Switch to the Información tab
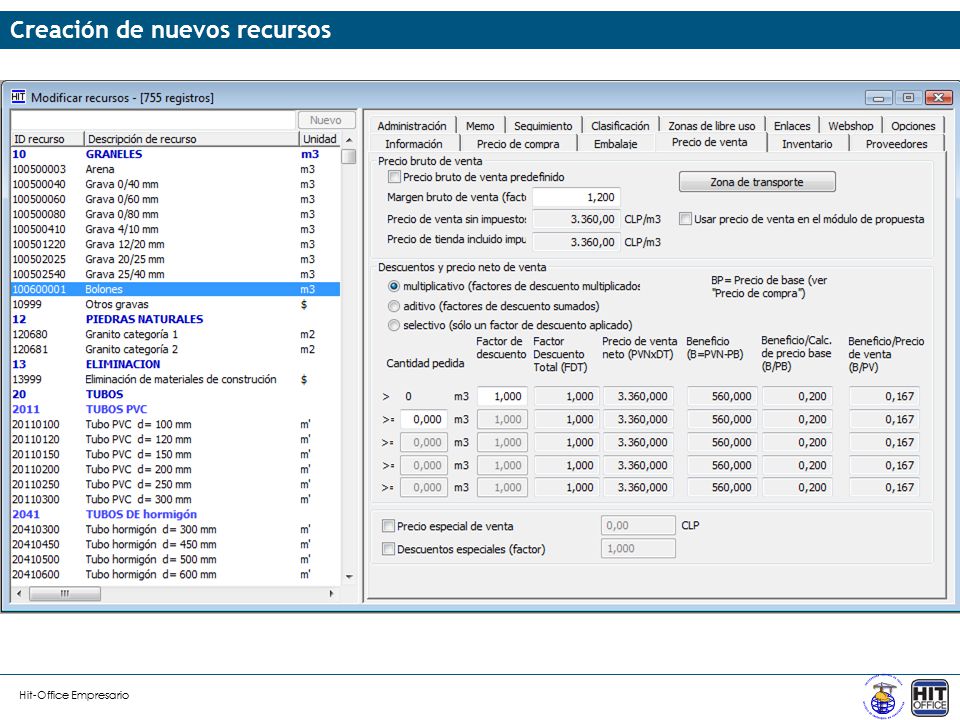The image size is (960, 720). click(x=413, y=144)
